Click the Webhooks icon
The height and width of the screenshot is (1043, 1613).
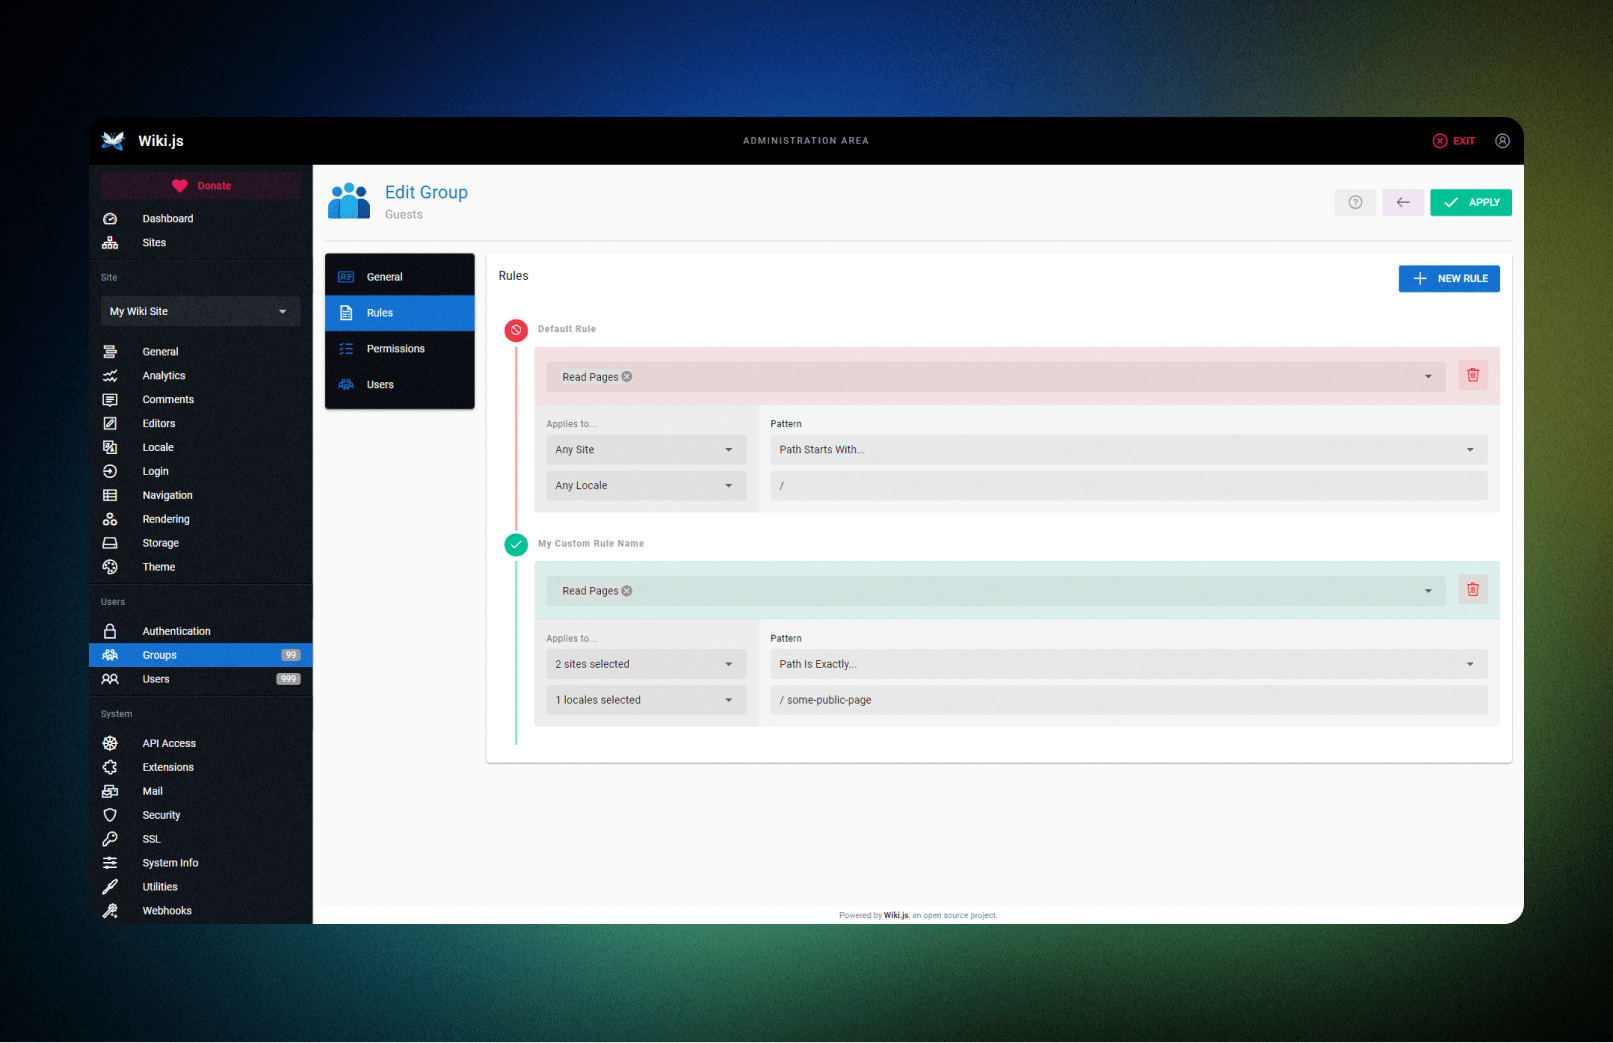[110, 911]
